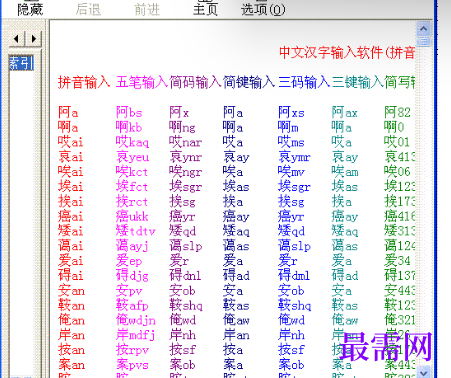Screen dimensions: 451x378
Task: Click the entry 唉kct
Action: (x=132, y=172)
